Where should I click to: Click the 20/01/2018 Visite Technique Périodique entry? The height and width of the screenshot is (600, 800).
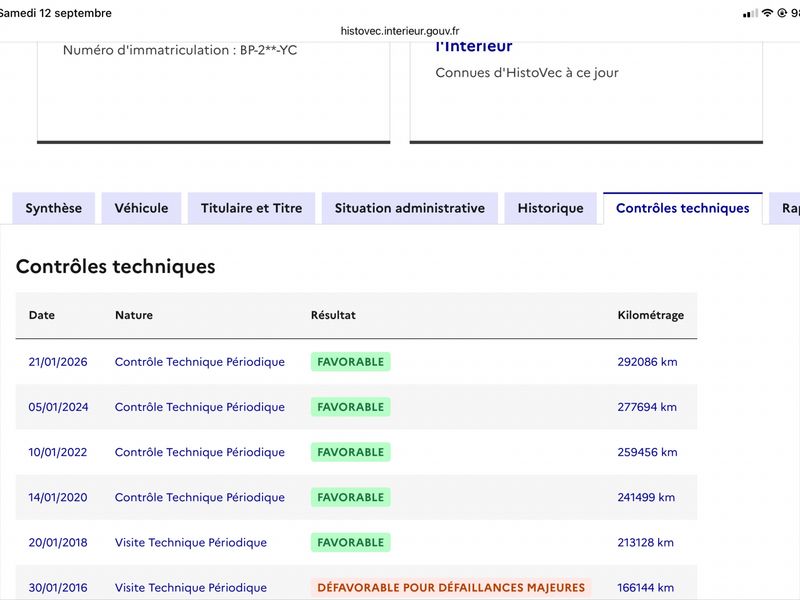(x=191, y=542)
